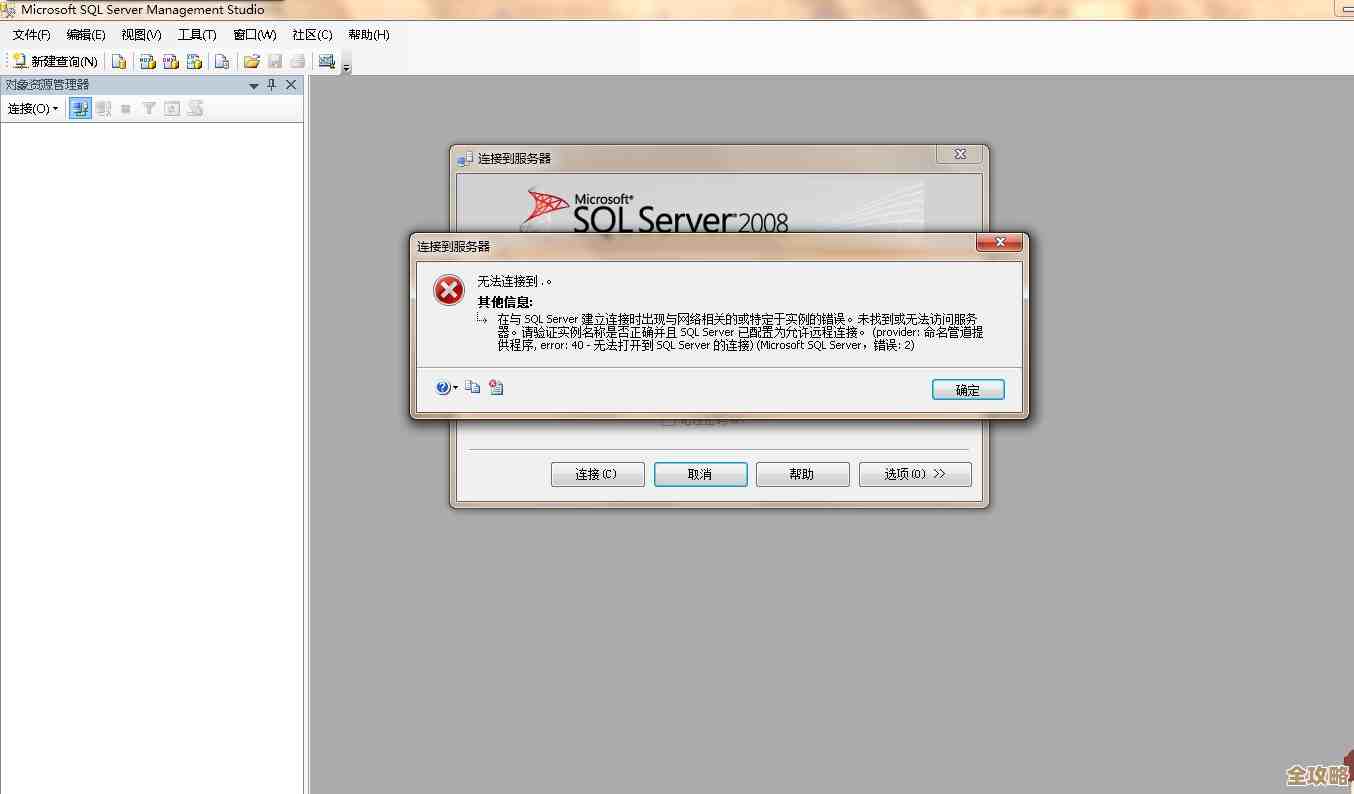Click the red error icon in the dialog
This screenshot has height=794, width=1354.
coord(448,289)
